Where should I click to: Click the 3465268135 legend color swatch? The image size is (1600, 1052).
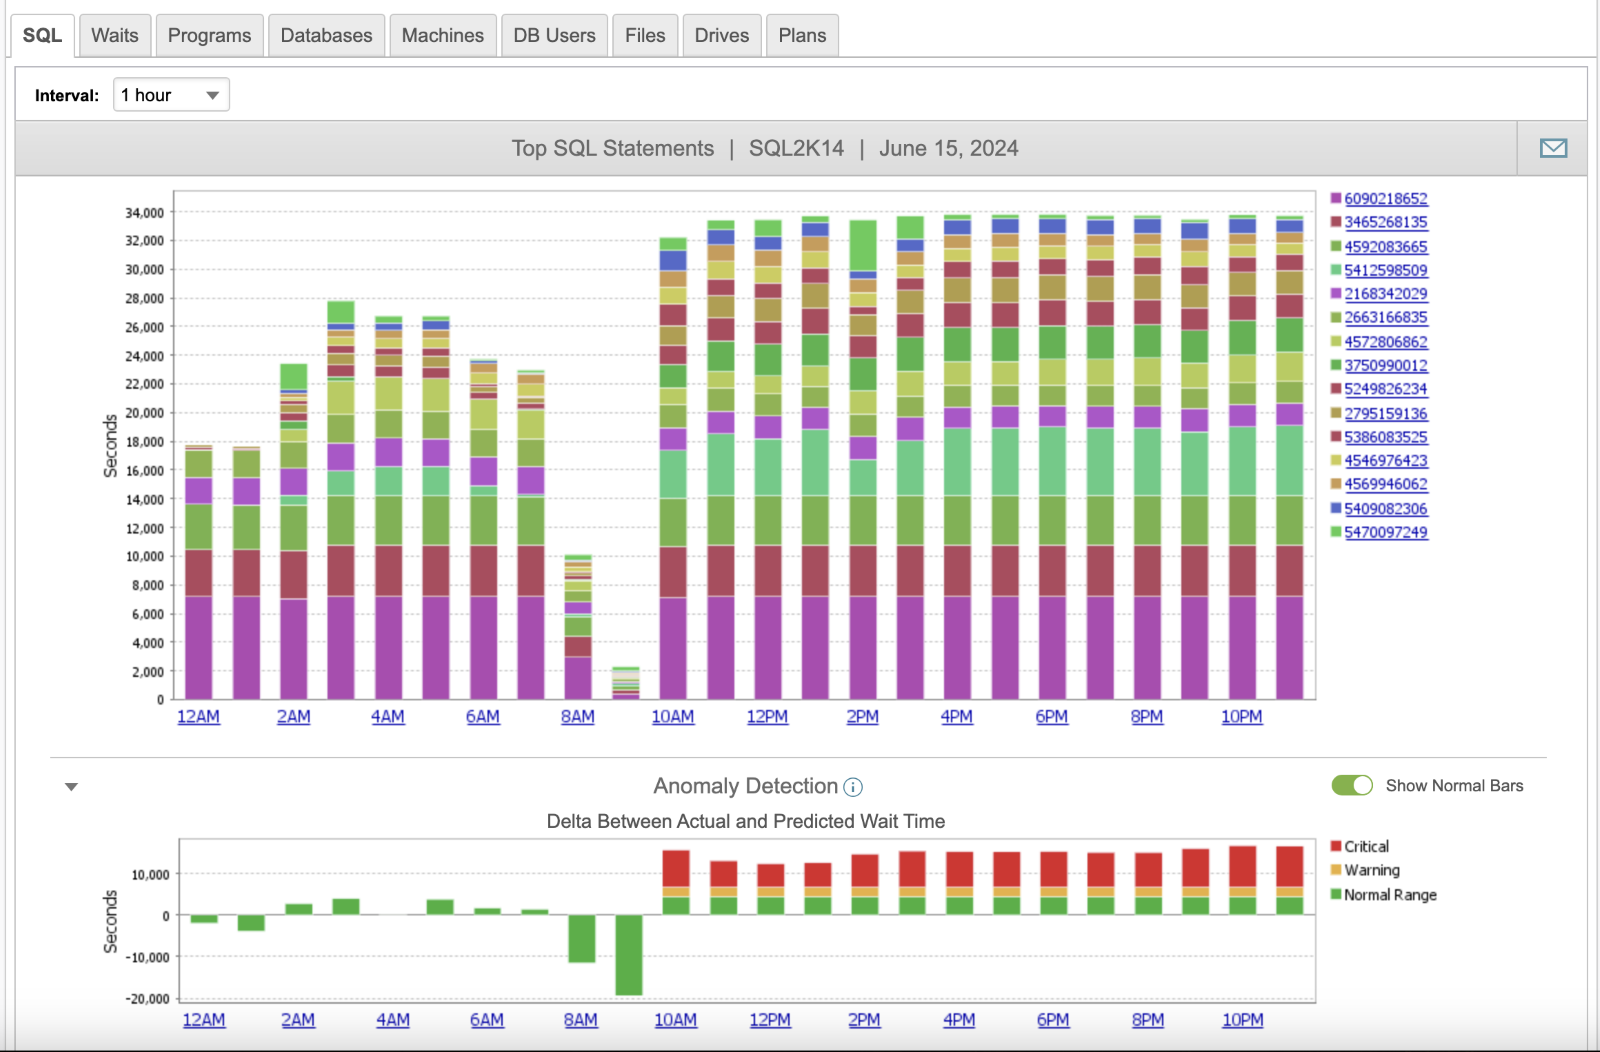click(x=1336, y=222)
